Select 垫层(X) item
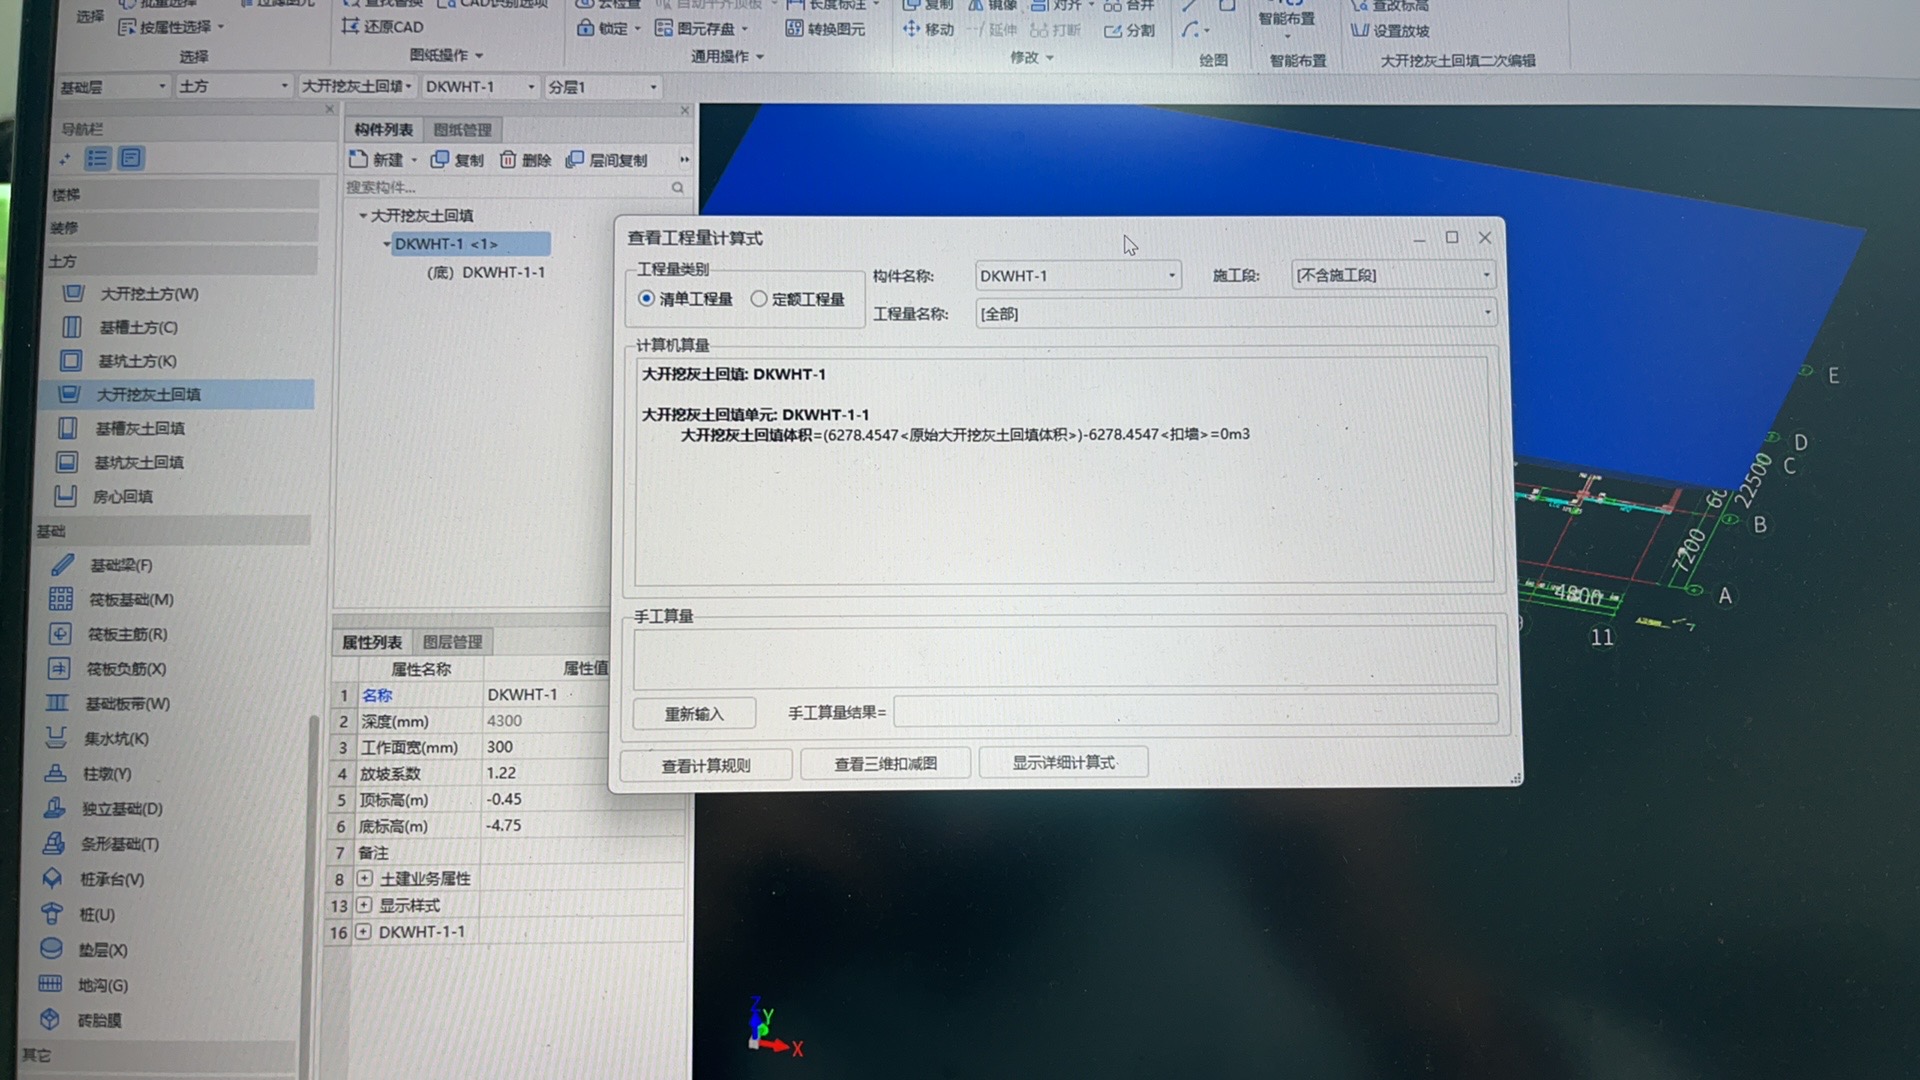 103,950
